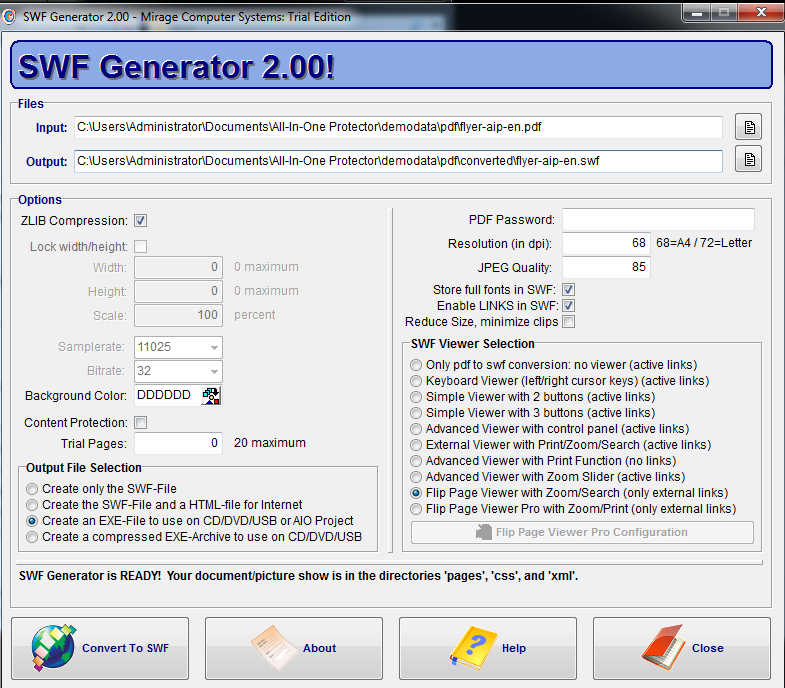Click the question mark book Help icon
The image size is (785, 688).
[x=473, y=647]
